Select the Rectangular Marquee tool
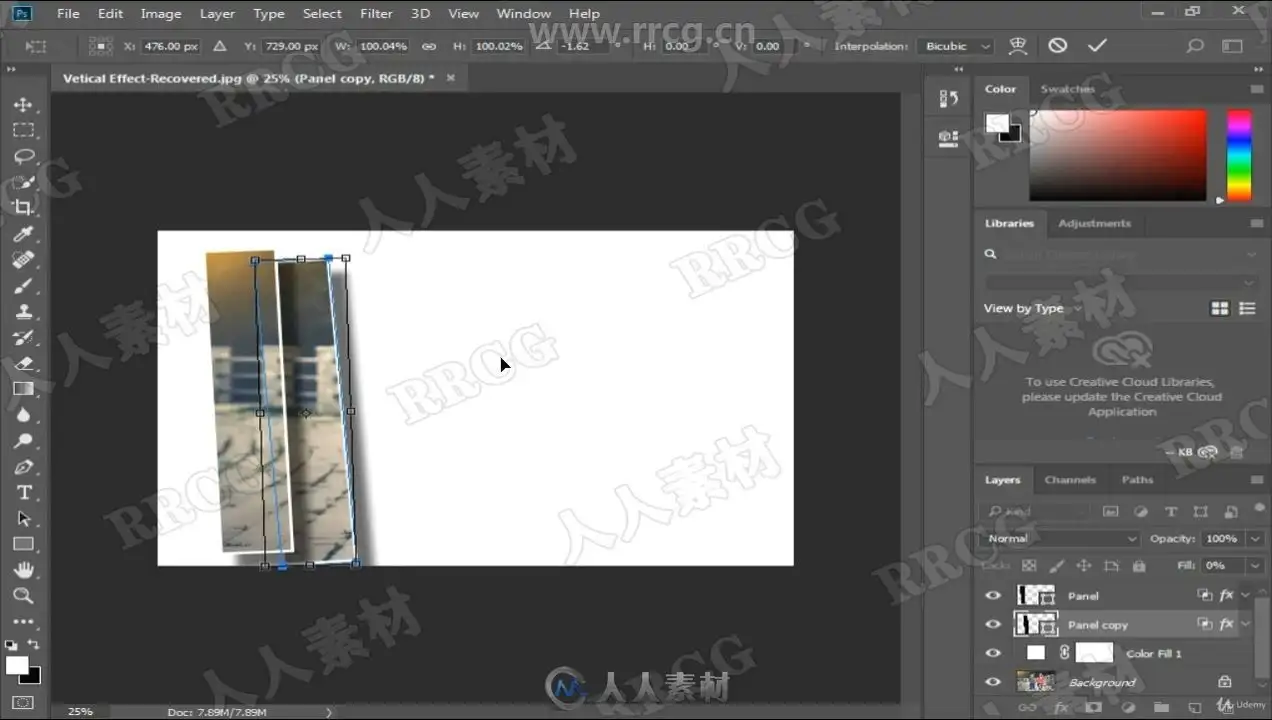Image resolution: width=1272 pixels, height=720 pixels. click(23, 130)
